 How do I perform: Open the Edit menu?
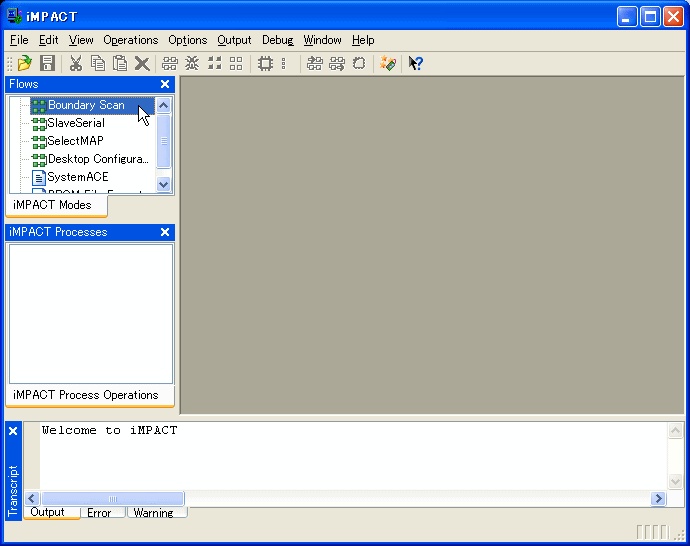48,40
